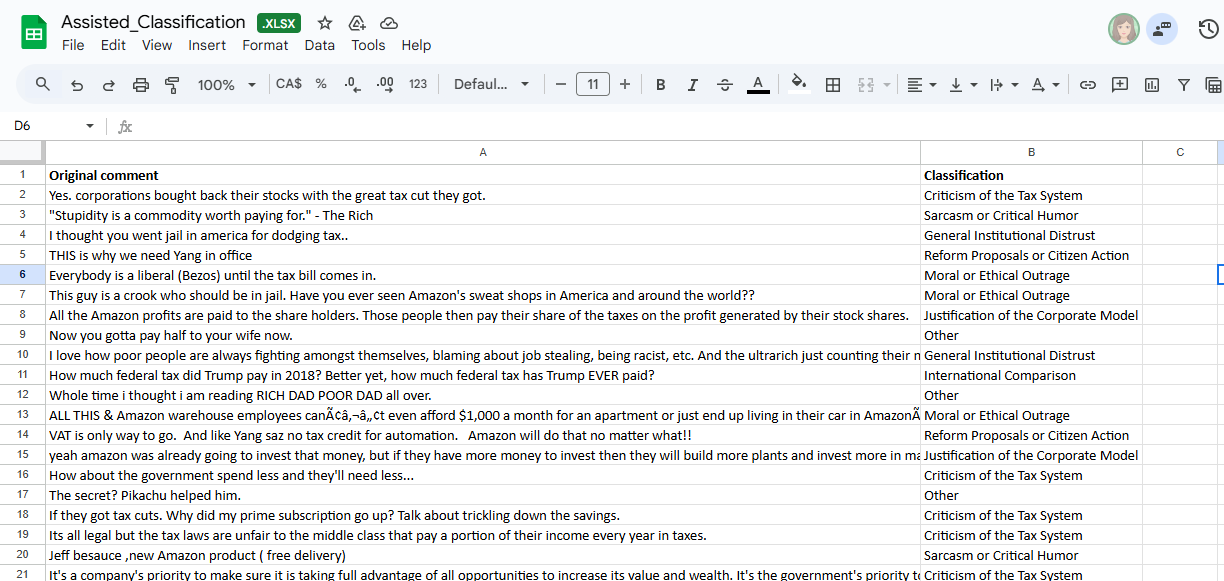This screenshot has width=1224, height=581.
Task: Open the borders tool
Action: point(832,85)
